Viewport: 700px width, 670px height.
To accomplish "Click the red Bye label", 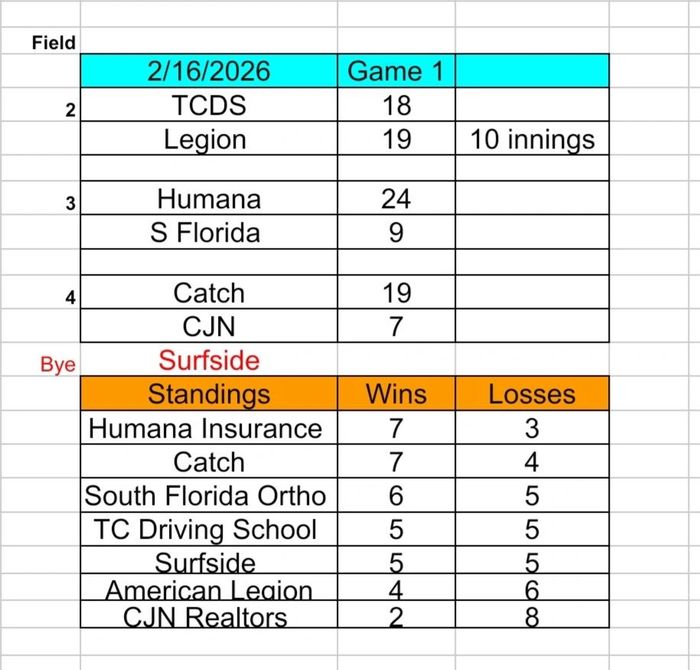I will 57,365.
